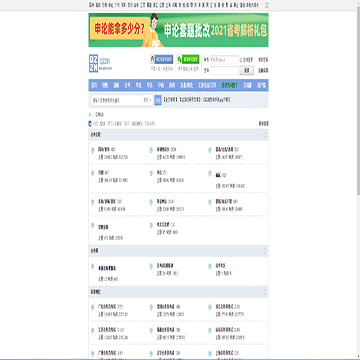The width and height of the screenshot is (360, 360).
Task: Collapse the second forum section header arrow
Action: tap(265, 251)
